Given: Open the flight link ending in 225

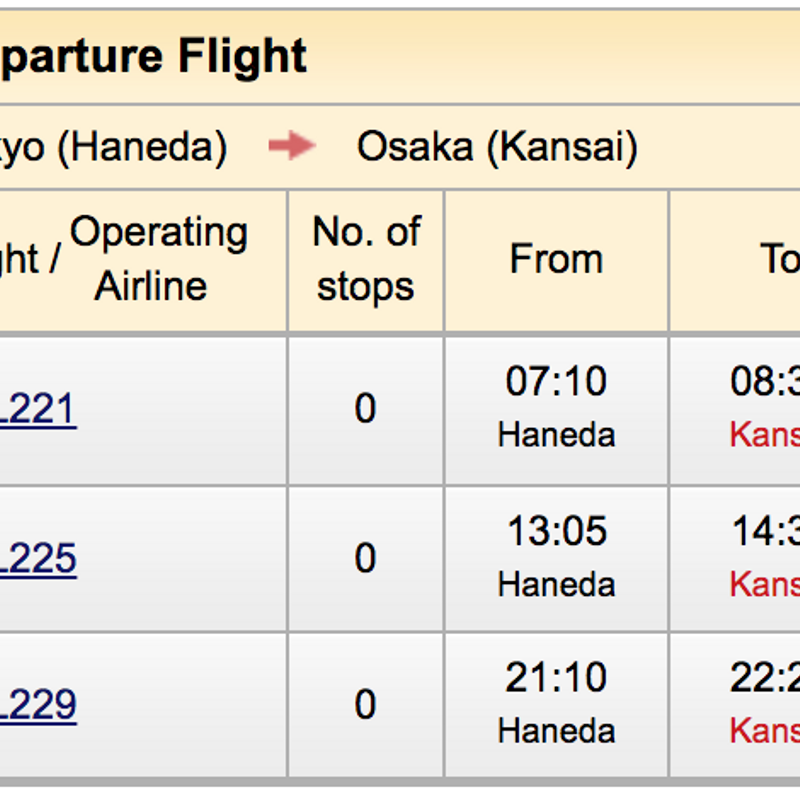Looking at the screenshot, I should tap(38, 558).
